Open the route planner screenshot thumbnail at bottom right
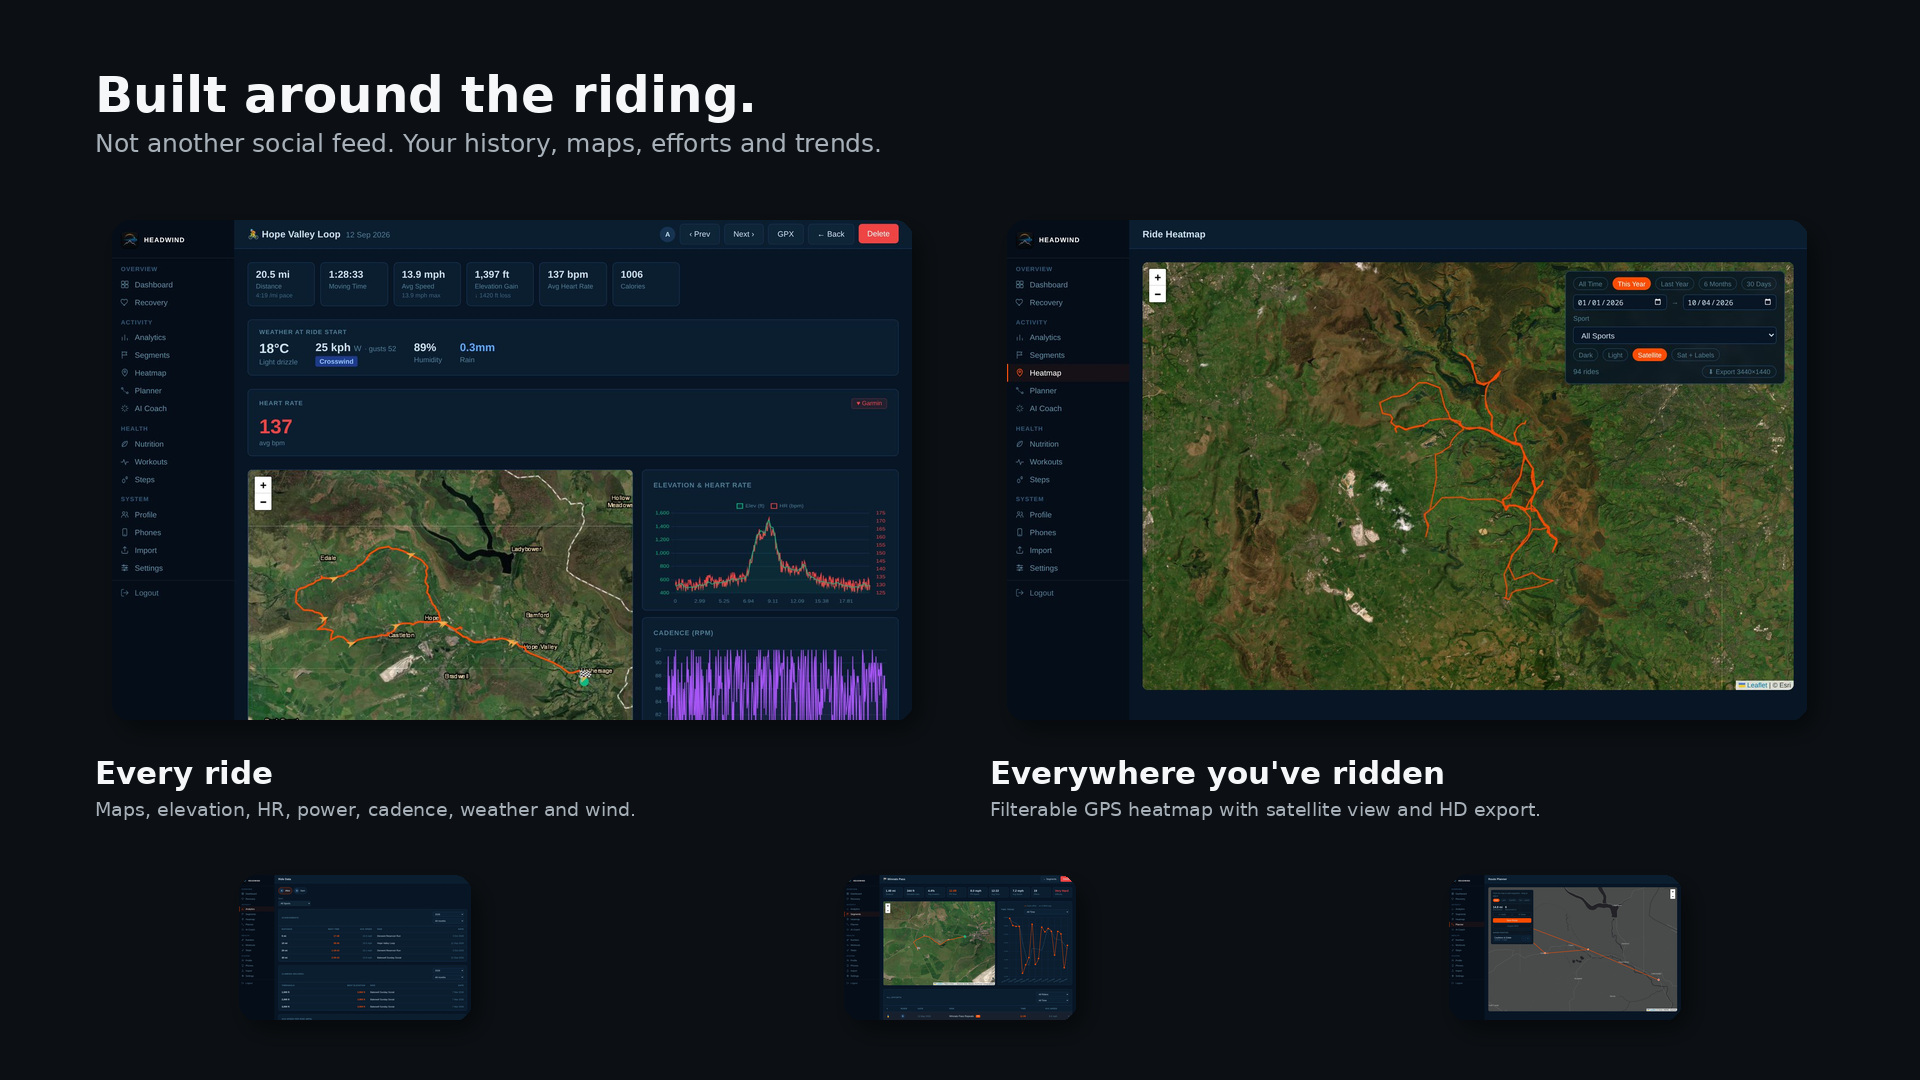 1565,948
